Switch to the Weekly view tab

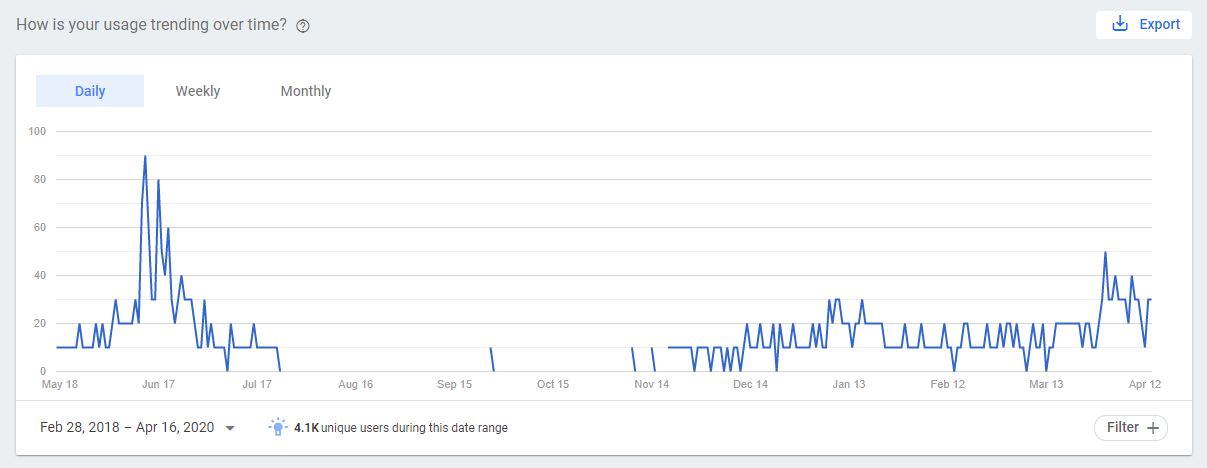click(x=198, y=91)
